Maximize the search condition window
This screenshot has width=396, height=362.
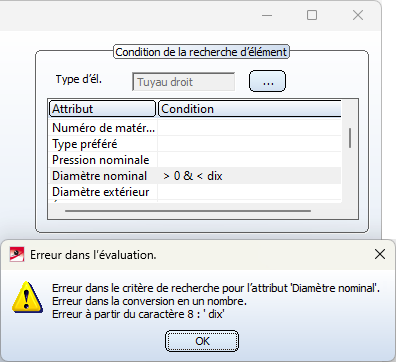click(312, 15)
